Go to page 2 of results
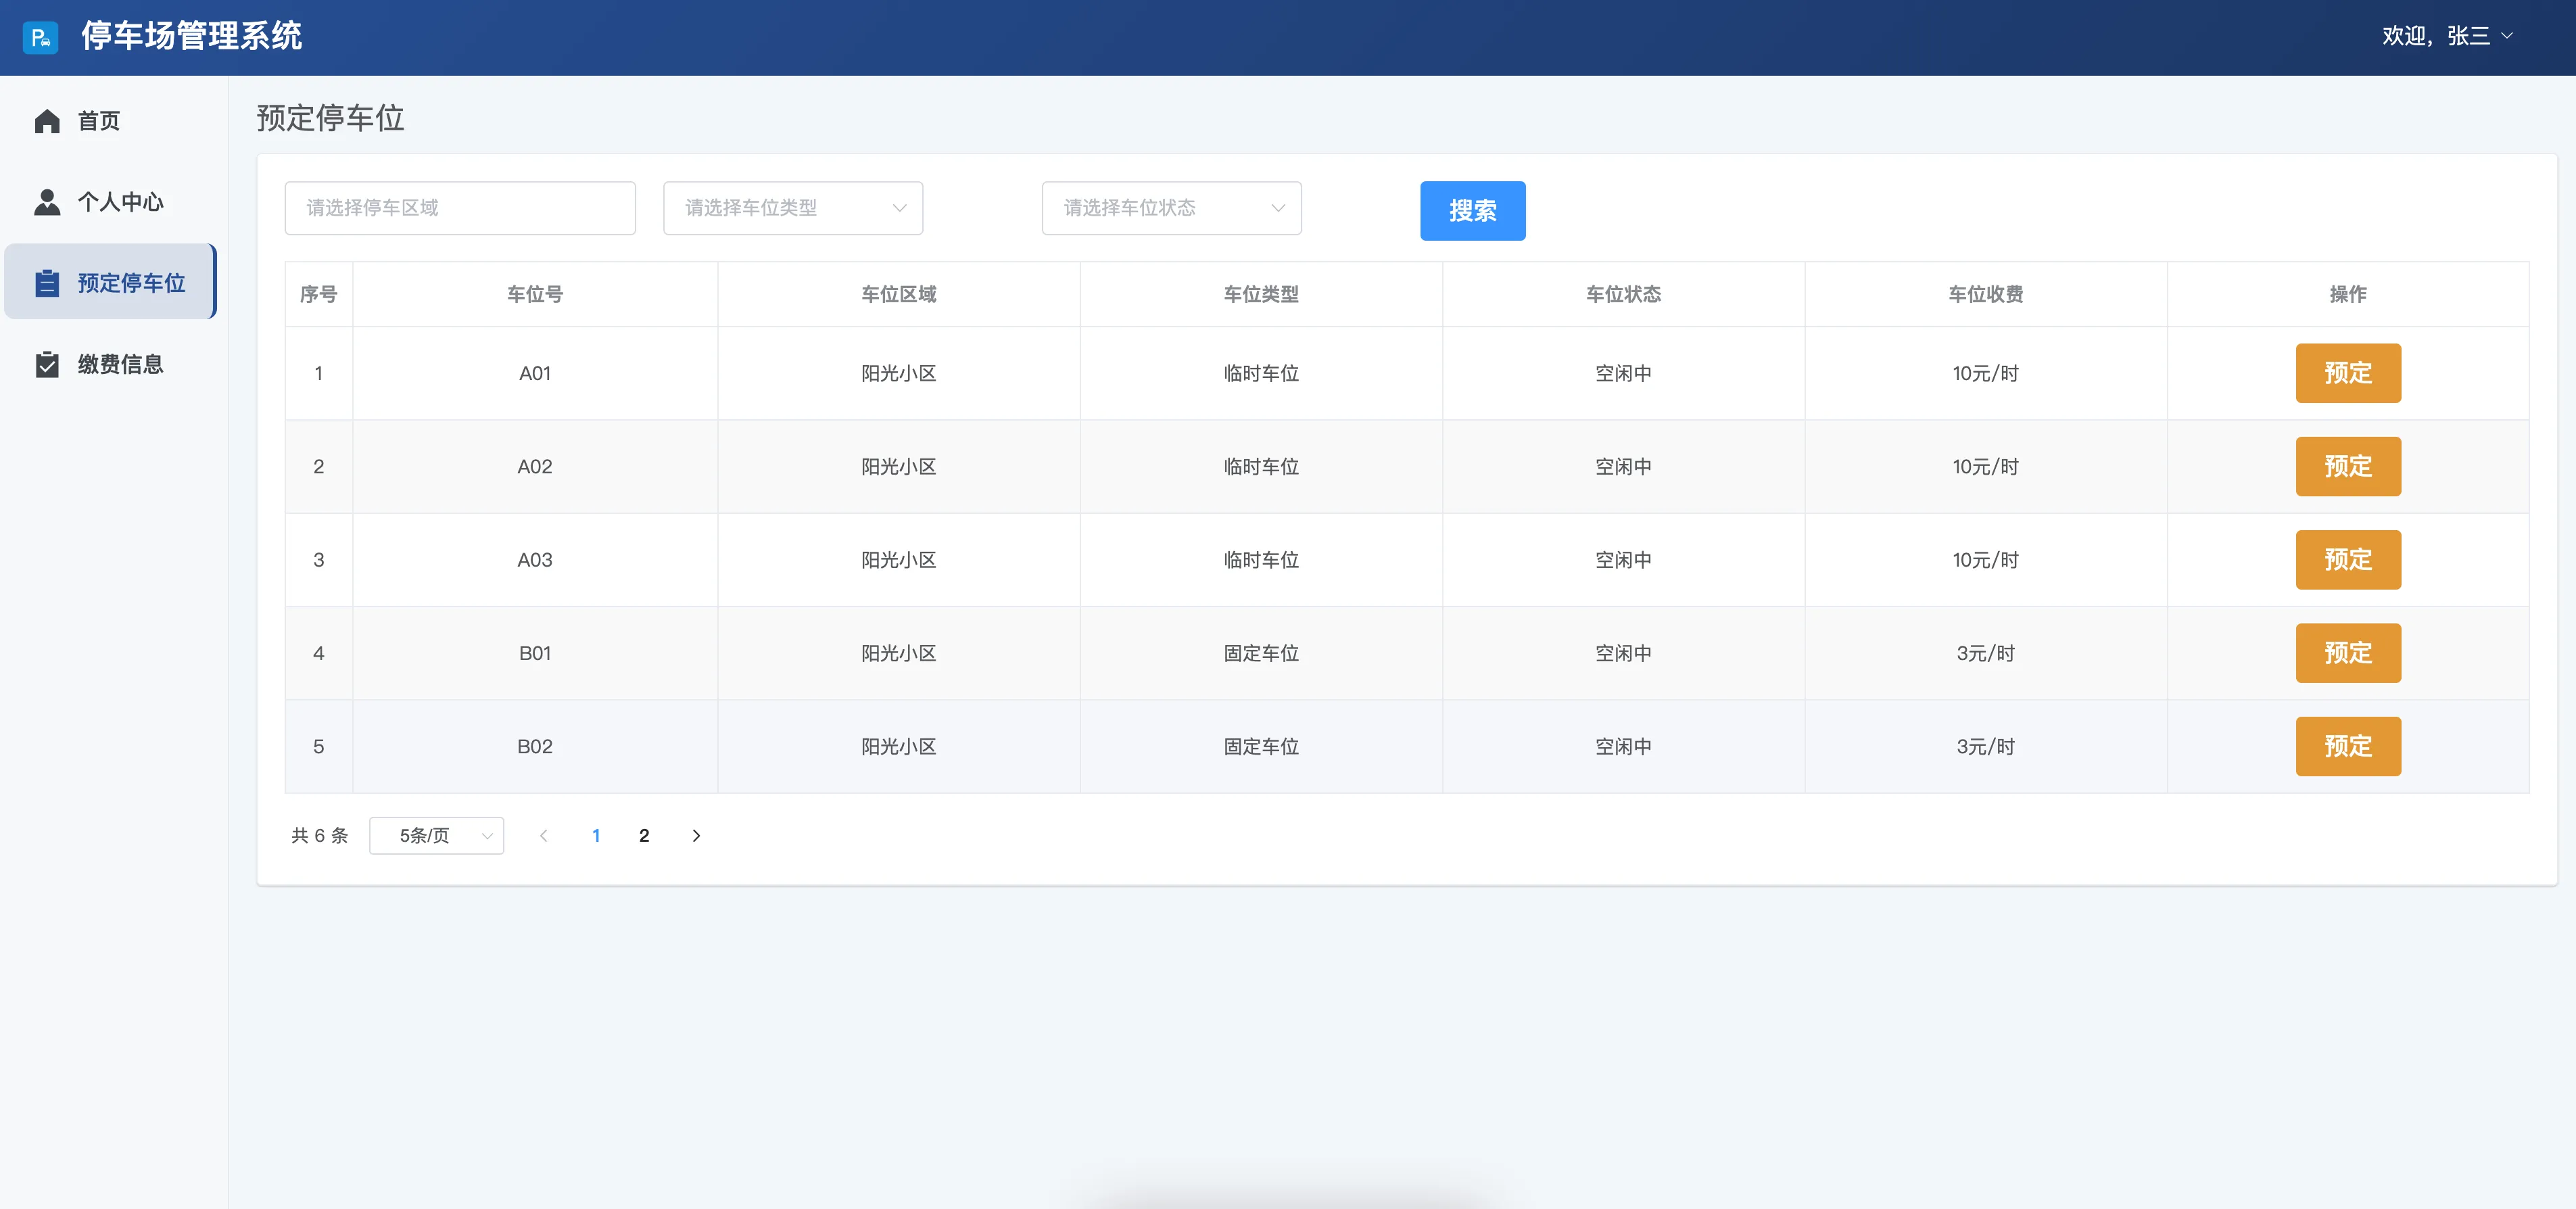The width and height of the screenshot is (2576, 1209). tap(644, 835)
